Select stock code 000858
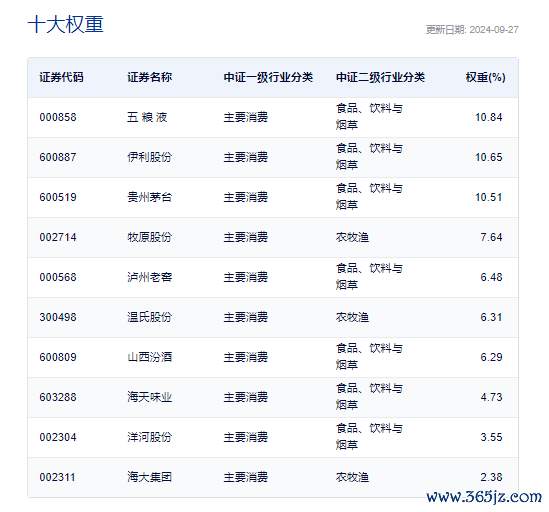 pyautogui.click(x=58, y=117)
